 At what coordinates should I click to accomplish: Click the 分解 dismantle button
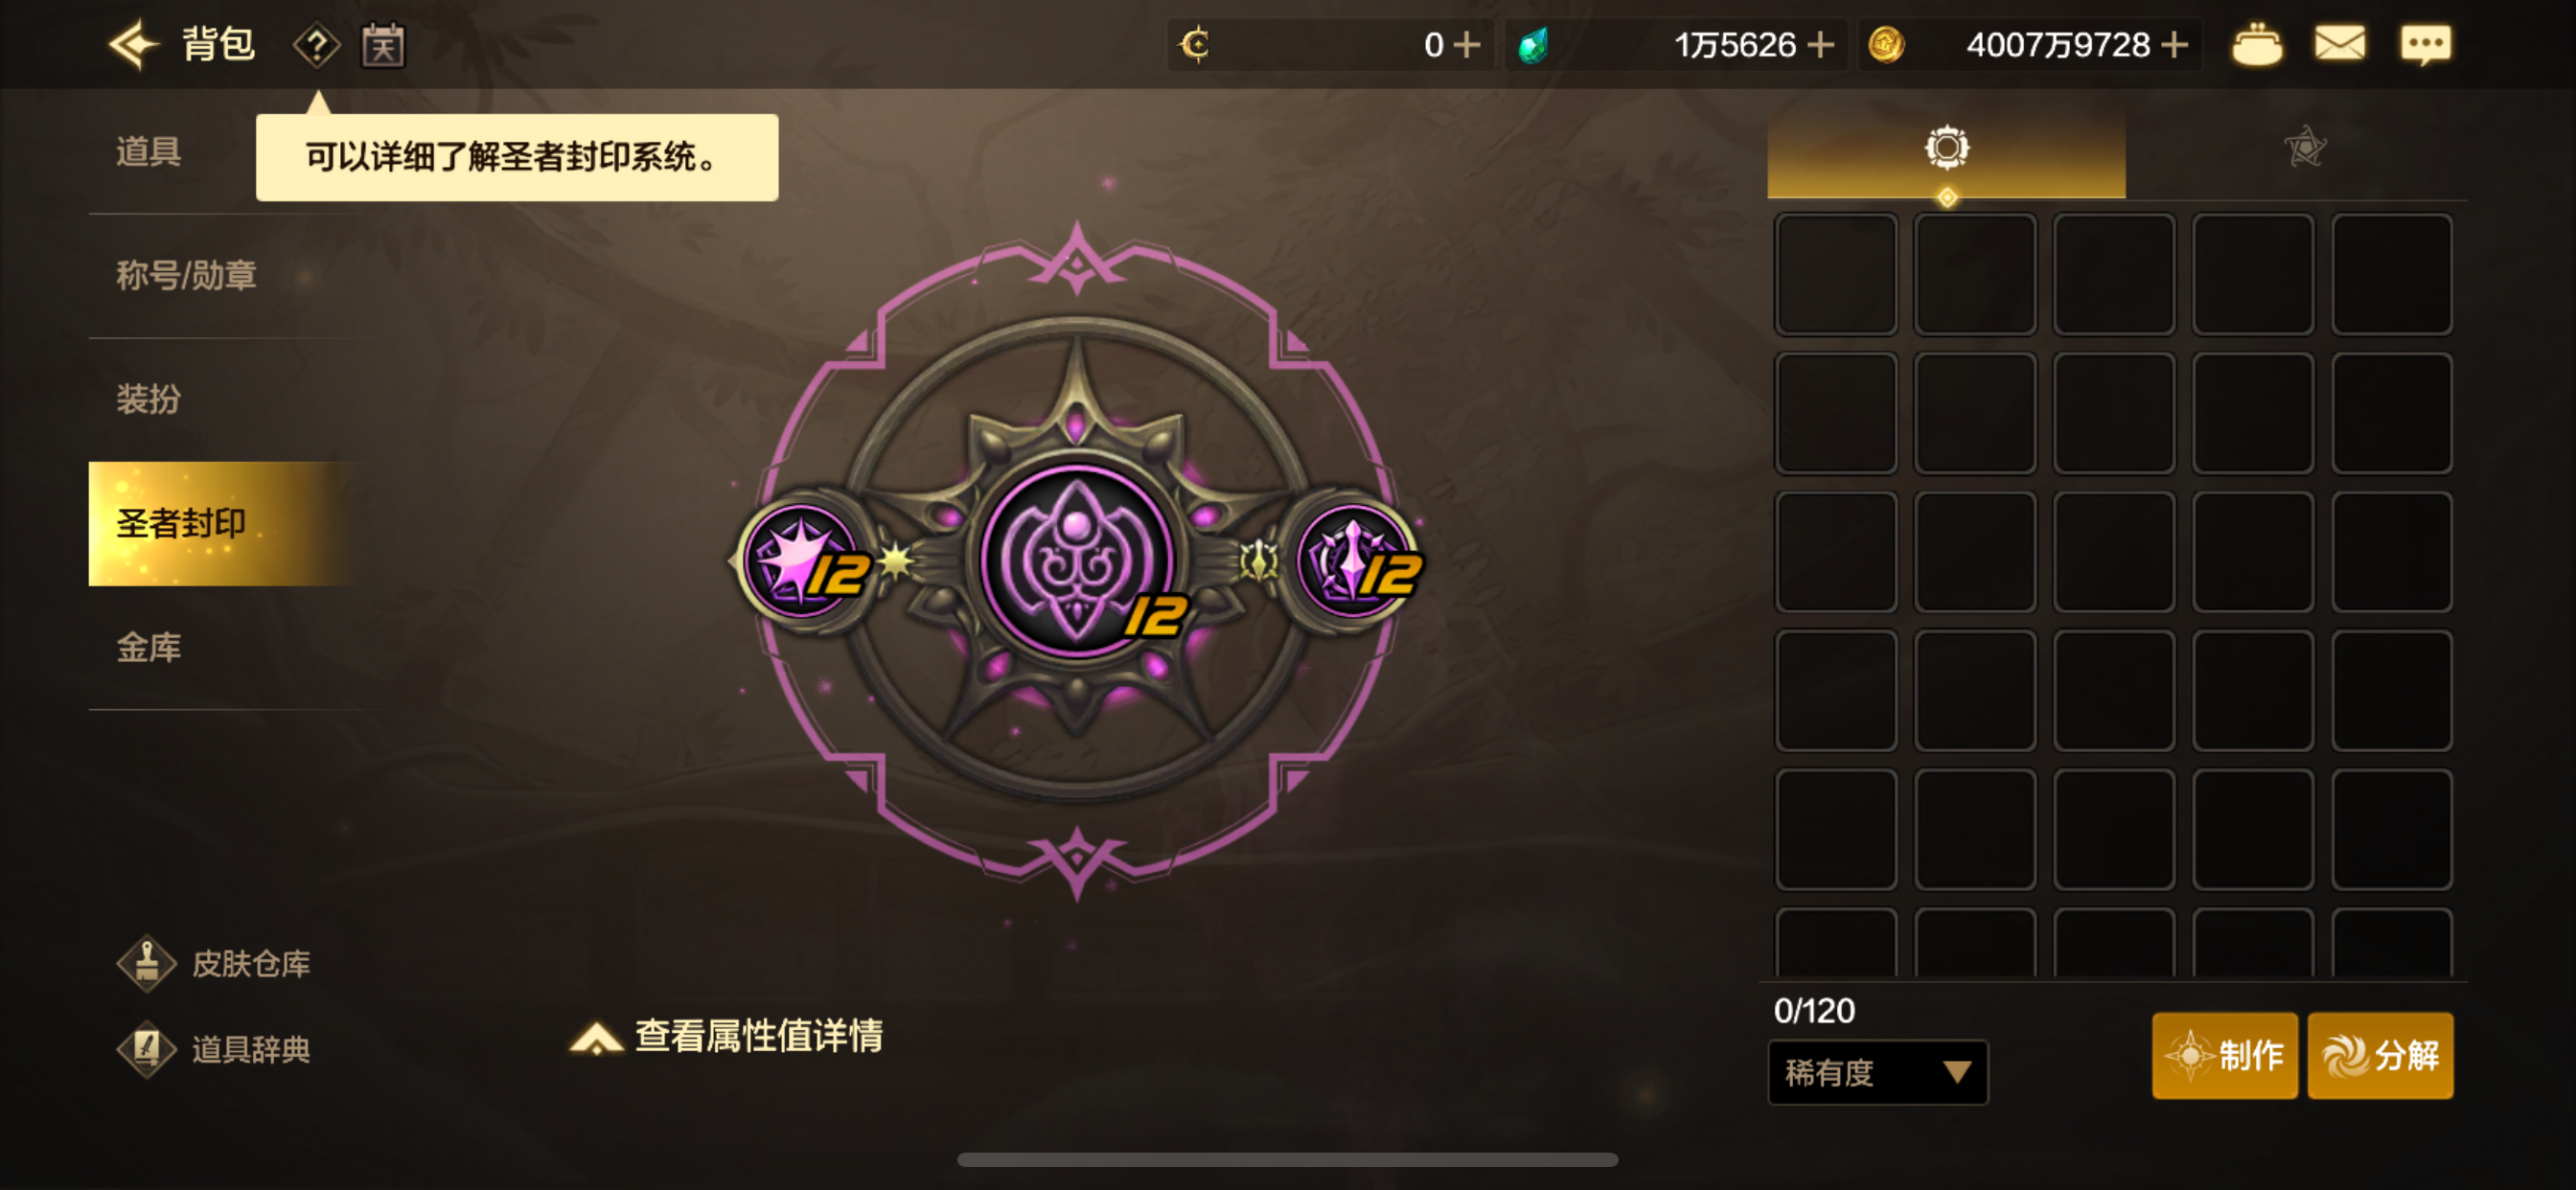tap(2380, 1055)
